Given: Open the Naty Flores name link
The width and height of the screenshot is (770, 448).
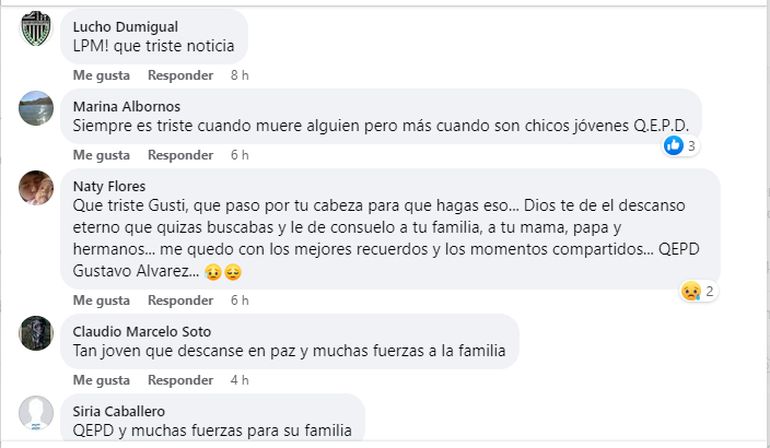Looking at the screenshot, I should (109, 185).
